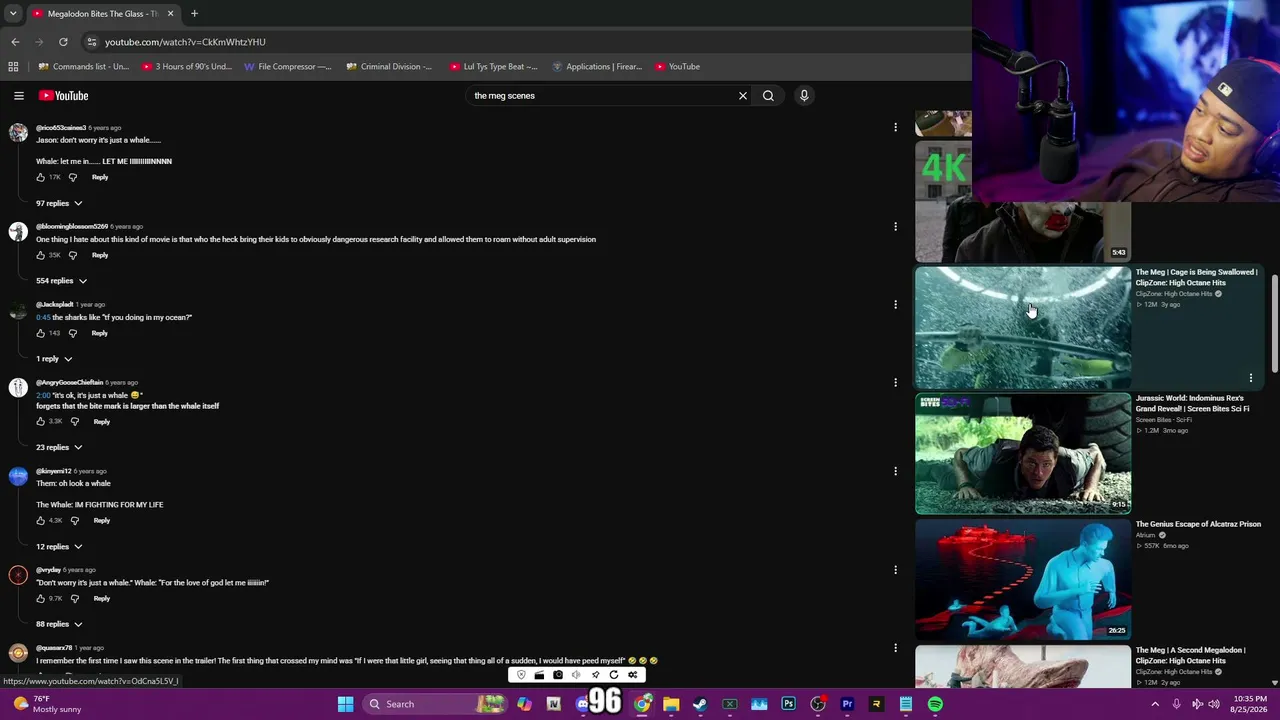The width and height of the screenshot is (1280, 720).
Task: Reload the page in the browser toolbar
Action: (x=63, y=42)
